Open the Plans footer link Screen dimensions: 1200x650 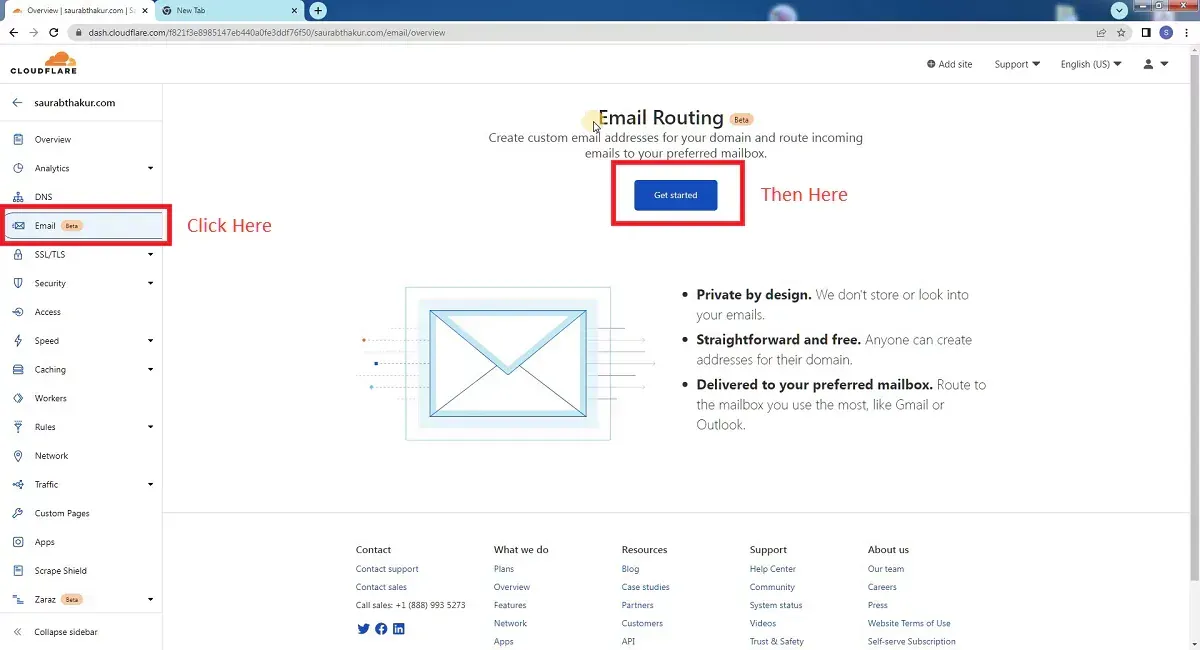[504, 569]
